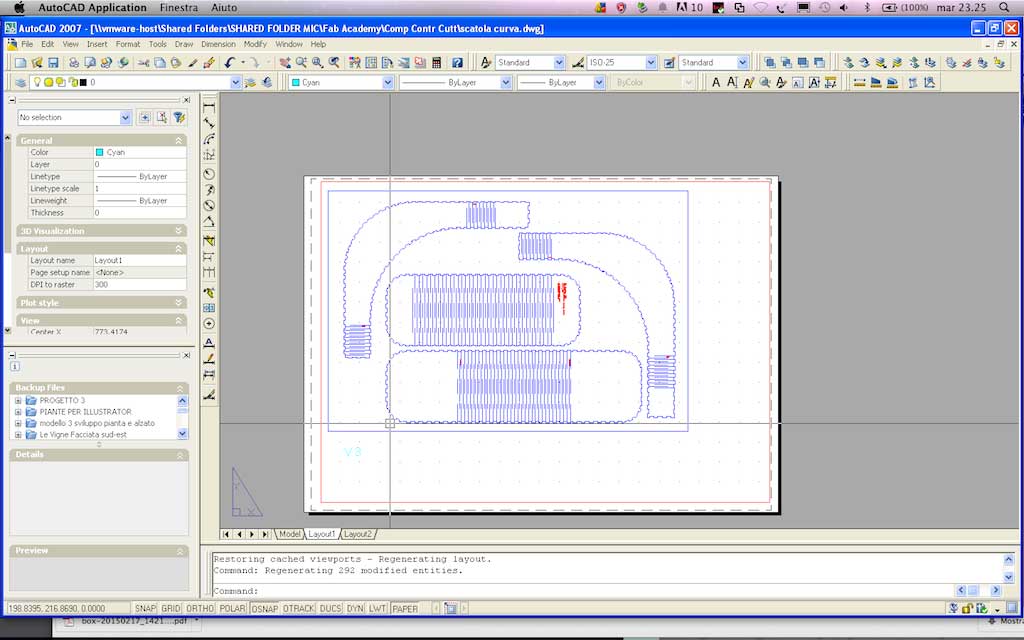Click the Multiline Text 'A' icon
1024x640 pixels.
coord(716,82)
